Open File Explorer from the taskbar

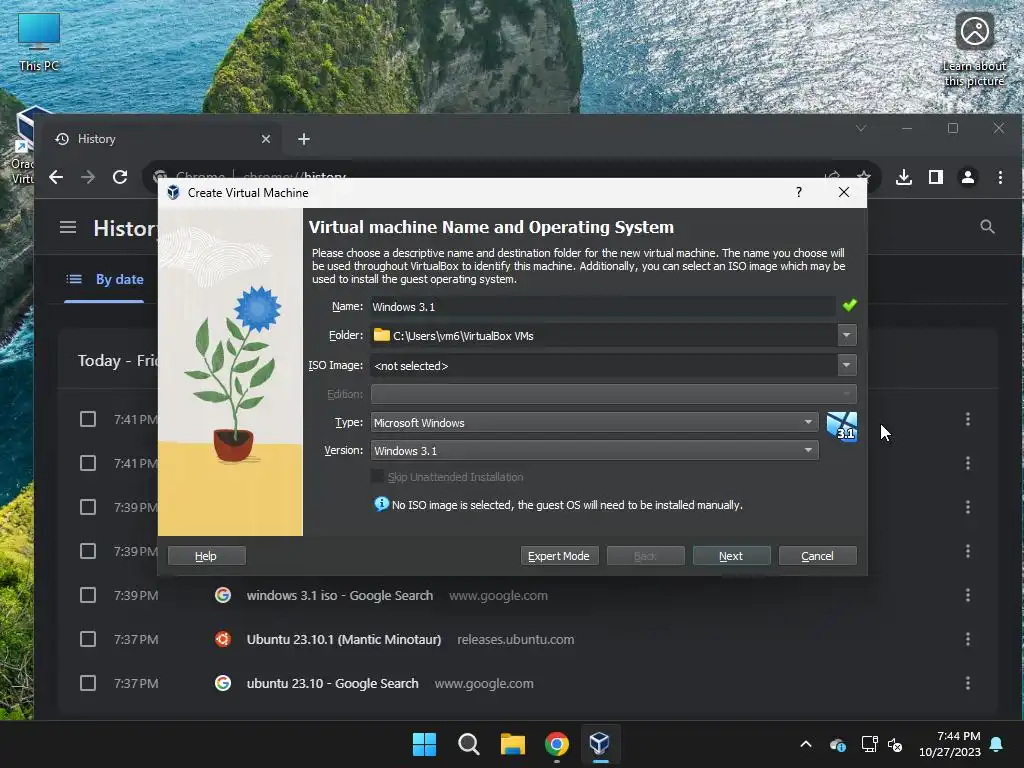coord(513,744)
